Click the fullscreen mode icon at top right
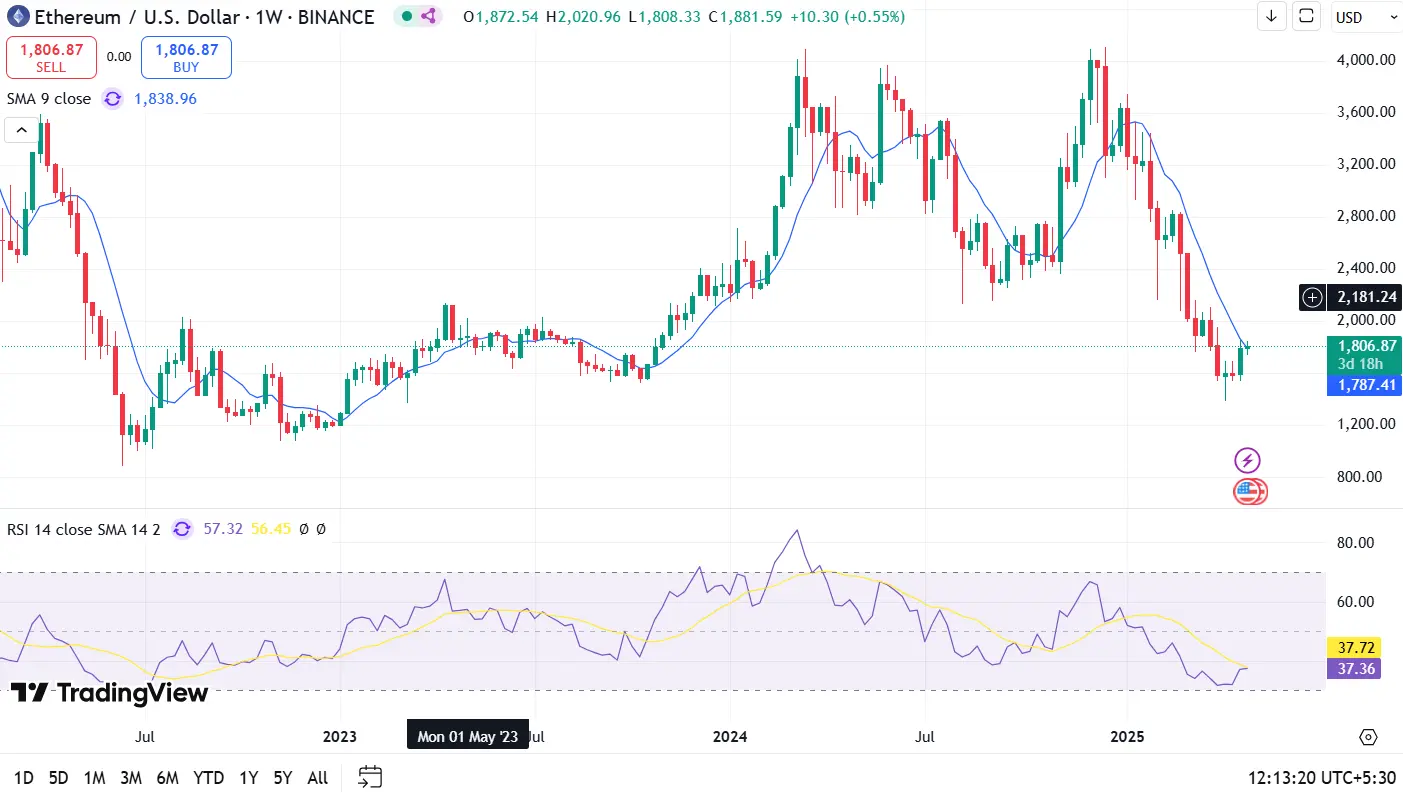The image size is (1403, 793). coord(1306,16)
